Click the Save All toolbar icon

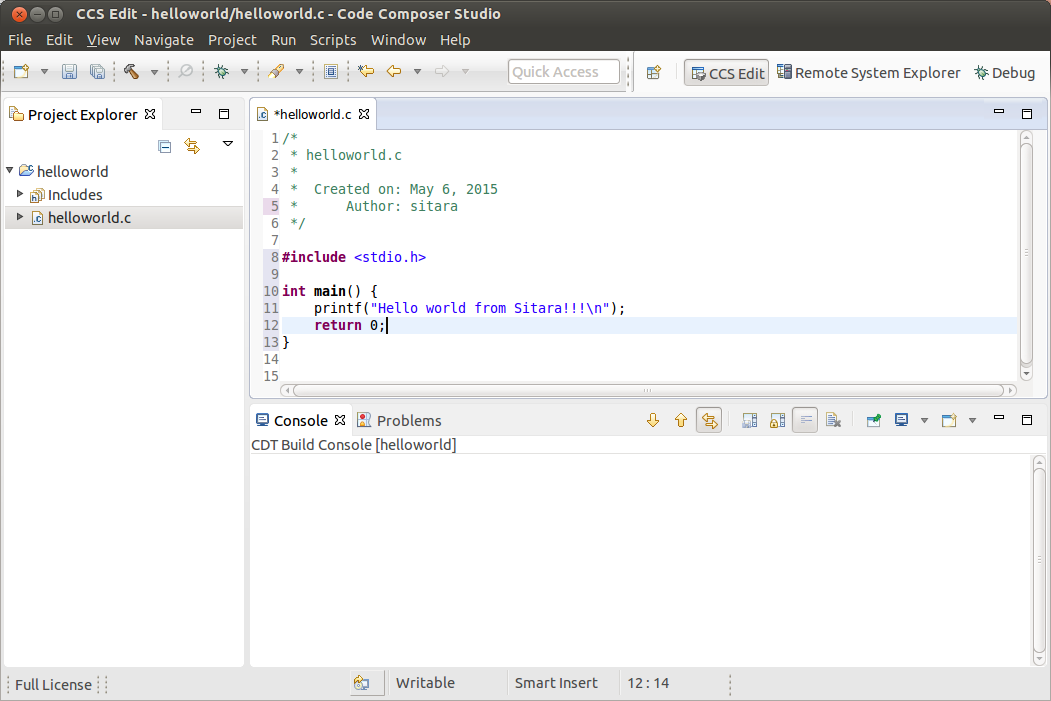(x=96, y=72)
